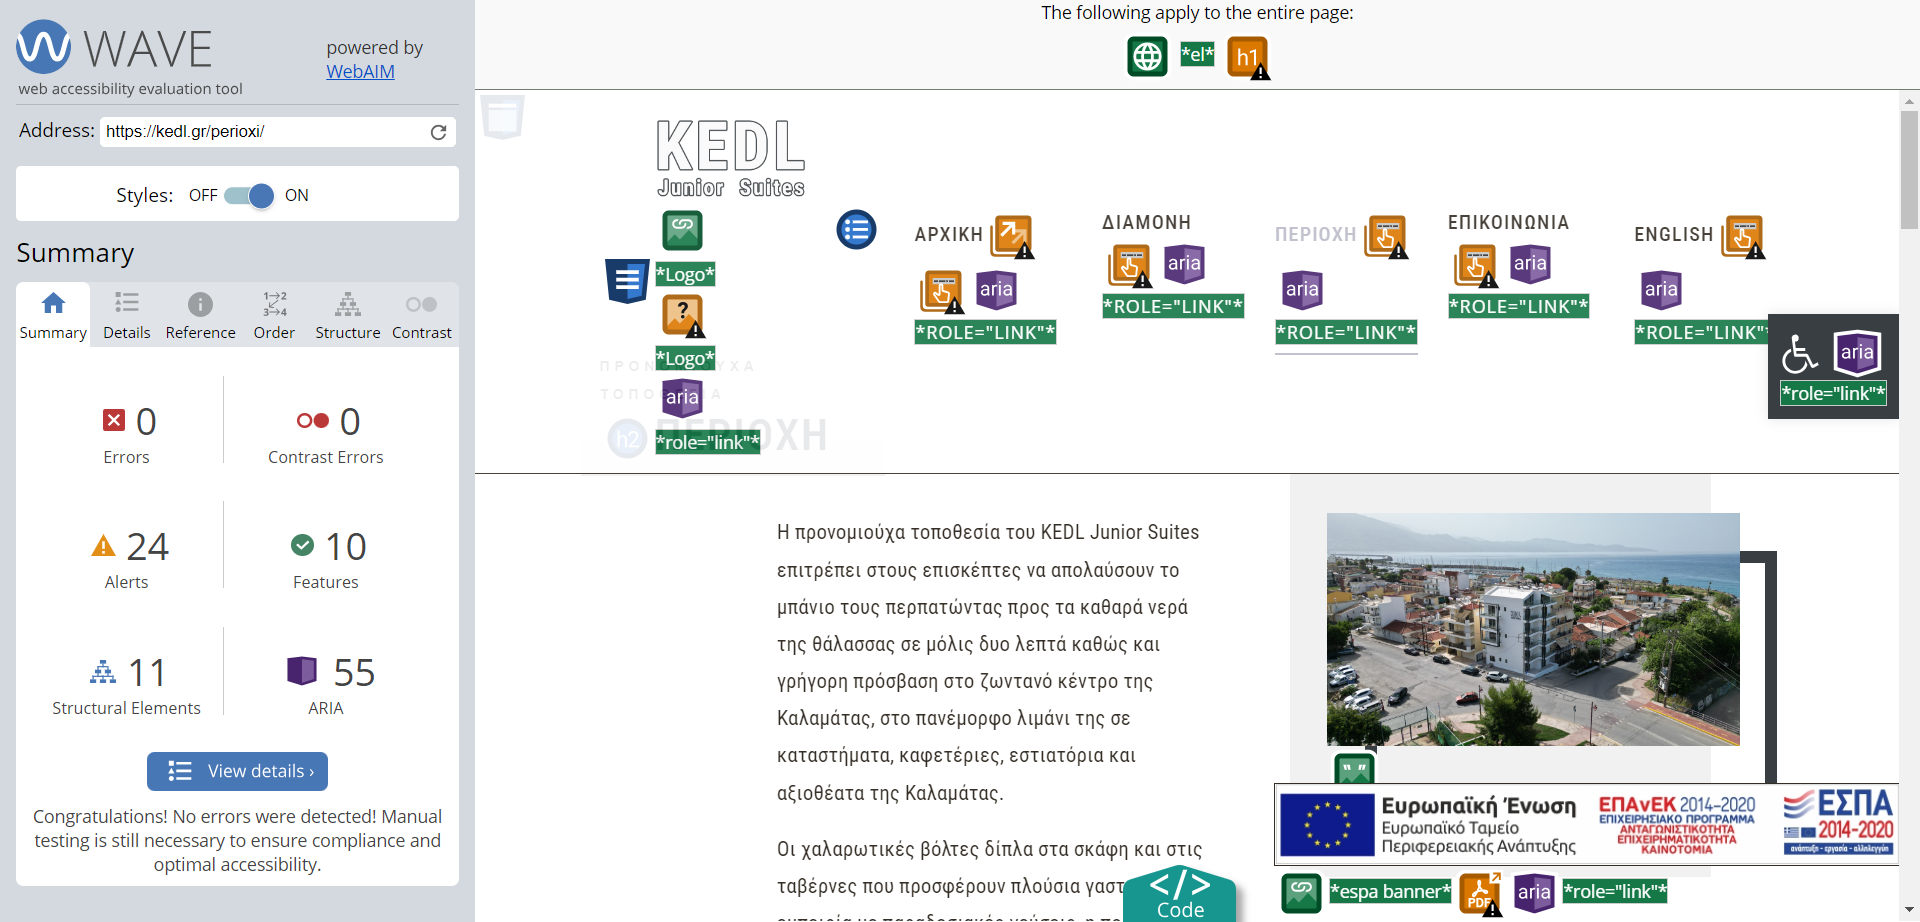This screenshot has width=1920, height=922.
Task: Select the green globe language icon
Action: coord(1147,56)
